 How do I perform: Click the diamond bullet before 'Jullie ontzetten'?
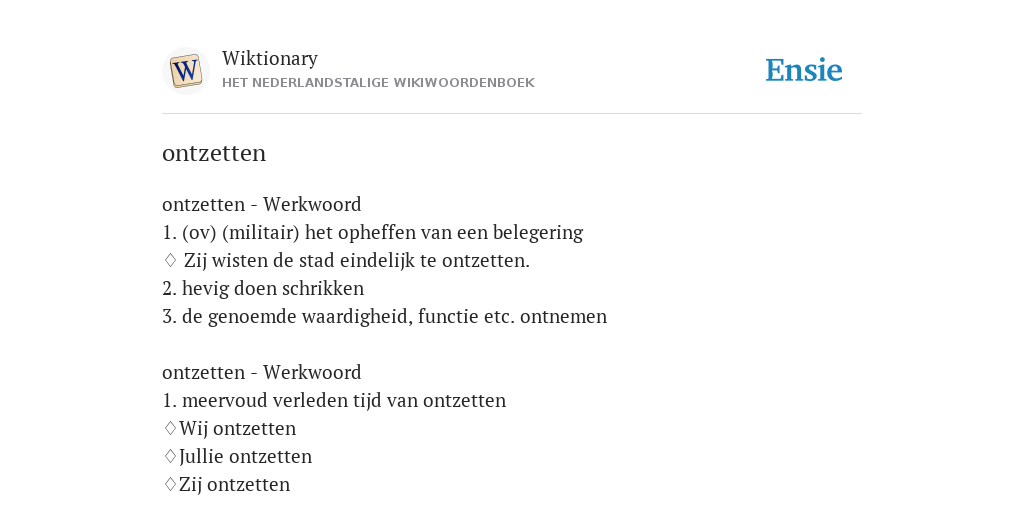tap(170, 456)
